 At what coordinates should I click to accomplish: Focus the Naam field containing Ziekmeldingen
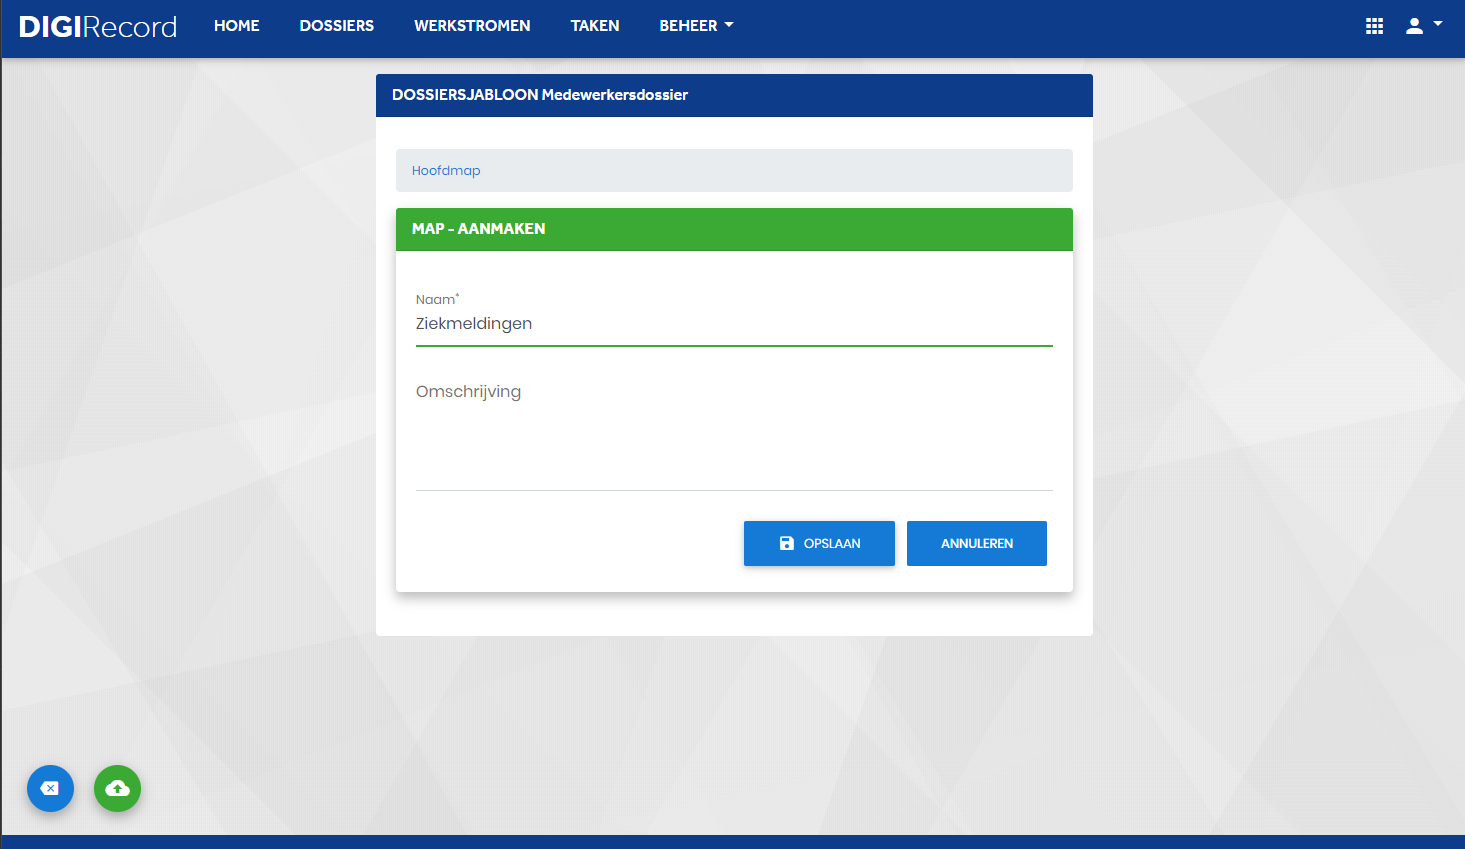(x=734, y=324)
